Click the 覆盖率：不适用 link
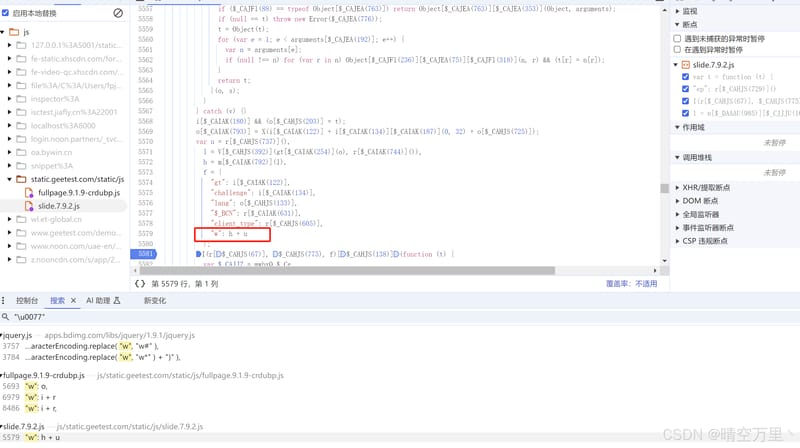The width and height of the screenshot is (800, 448). coord(631,284)
